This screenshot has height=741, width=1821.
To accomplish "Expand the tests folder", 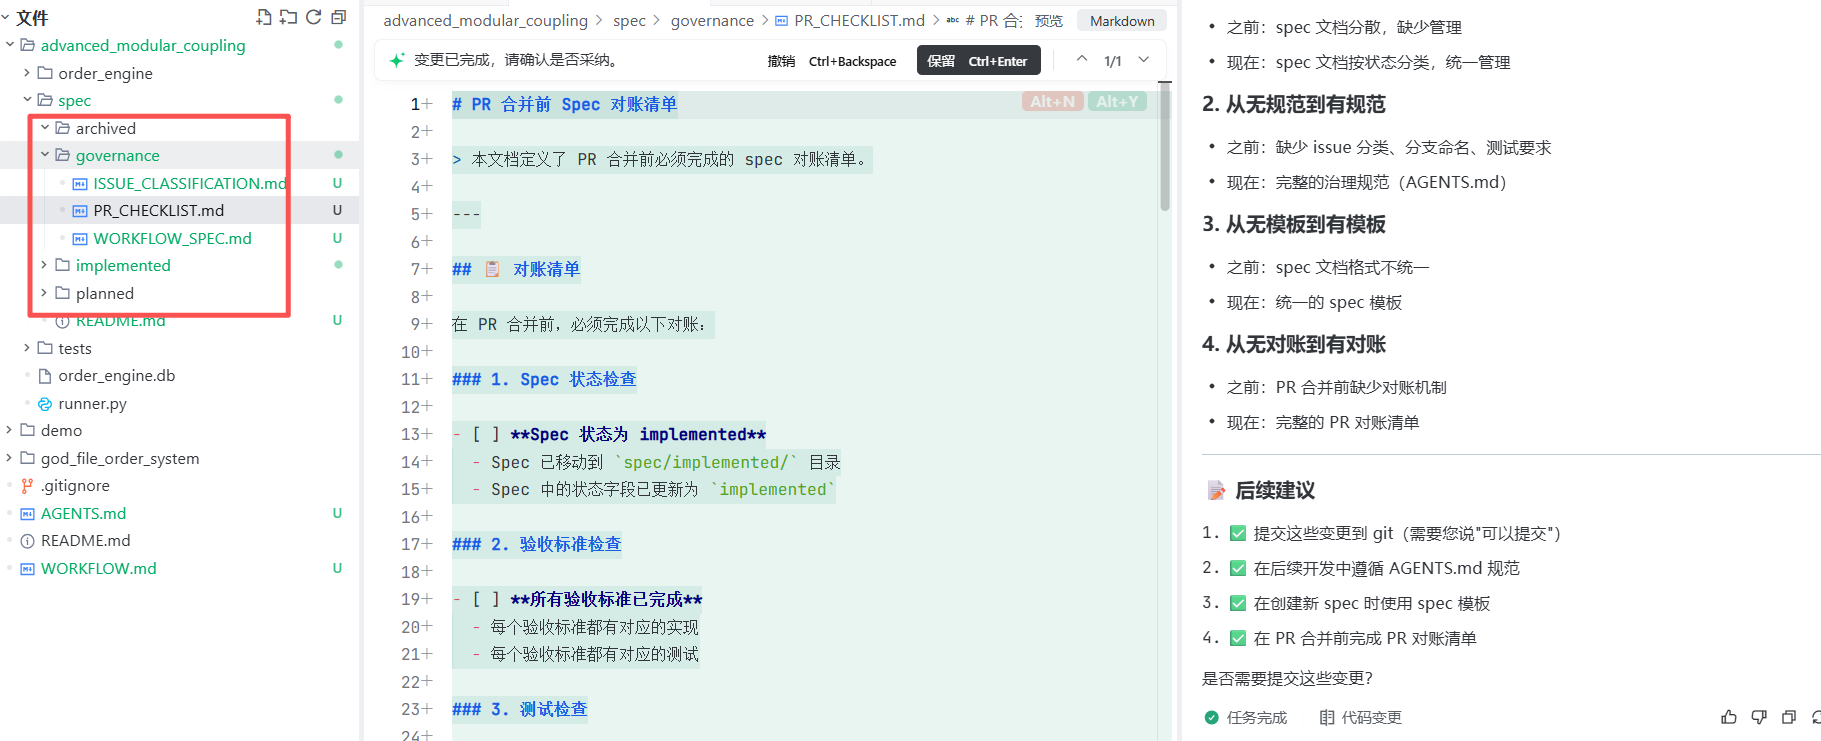I will click(27, 348).
